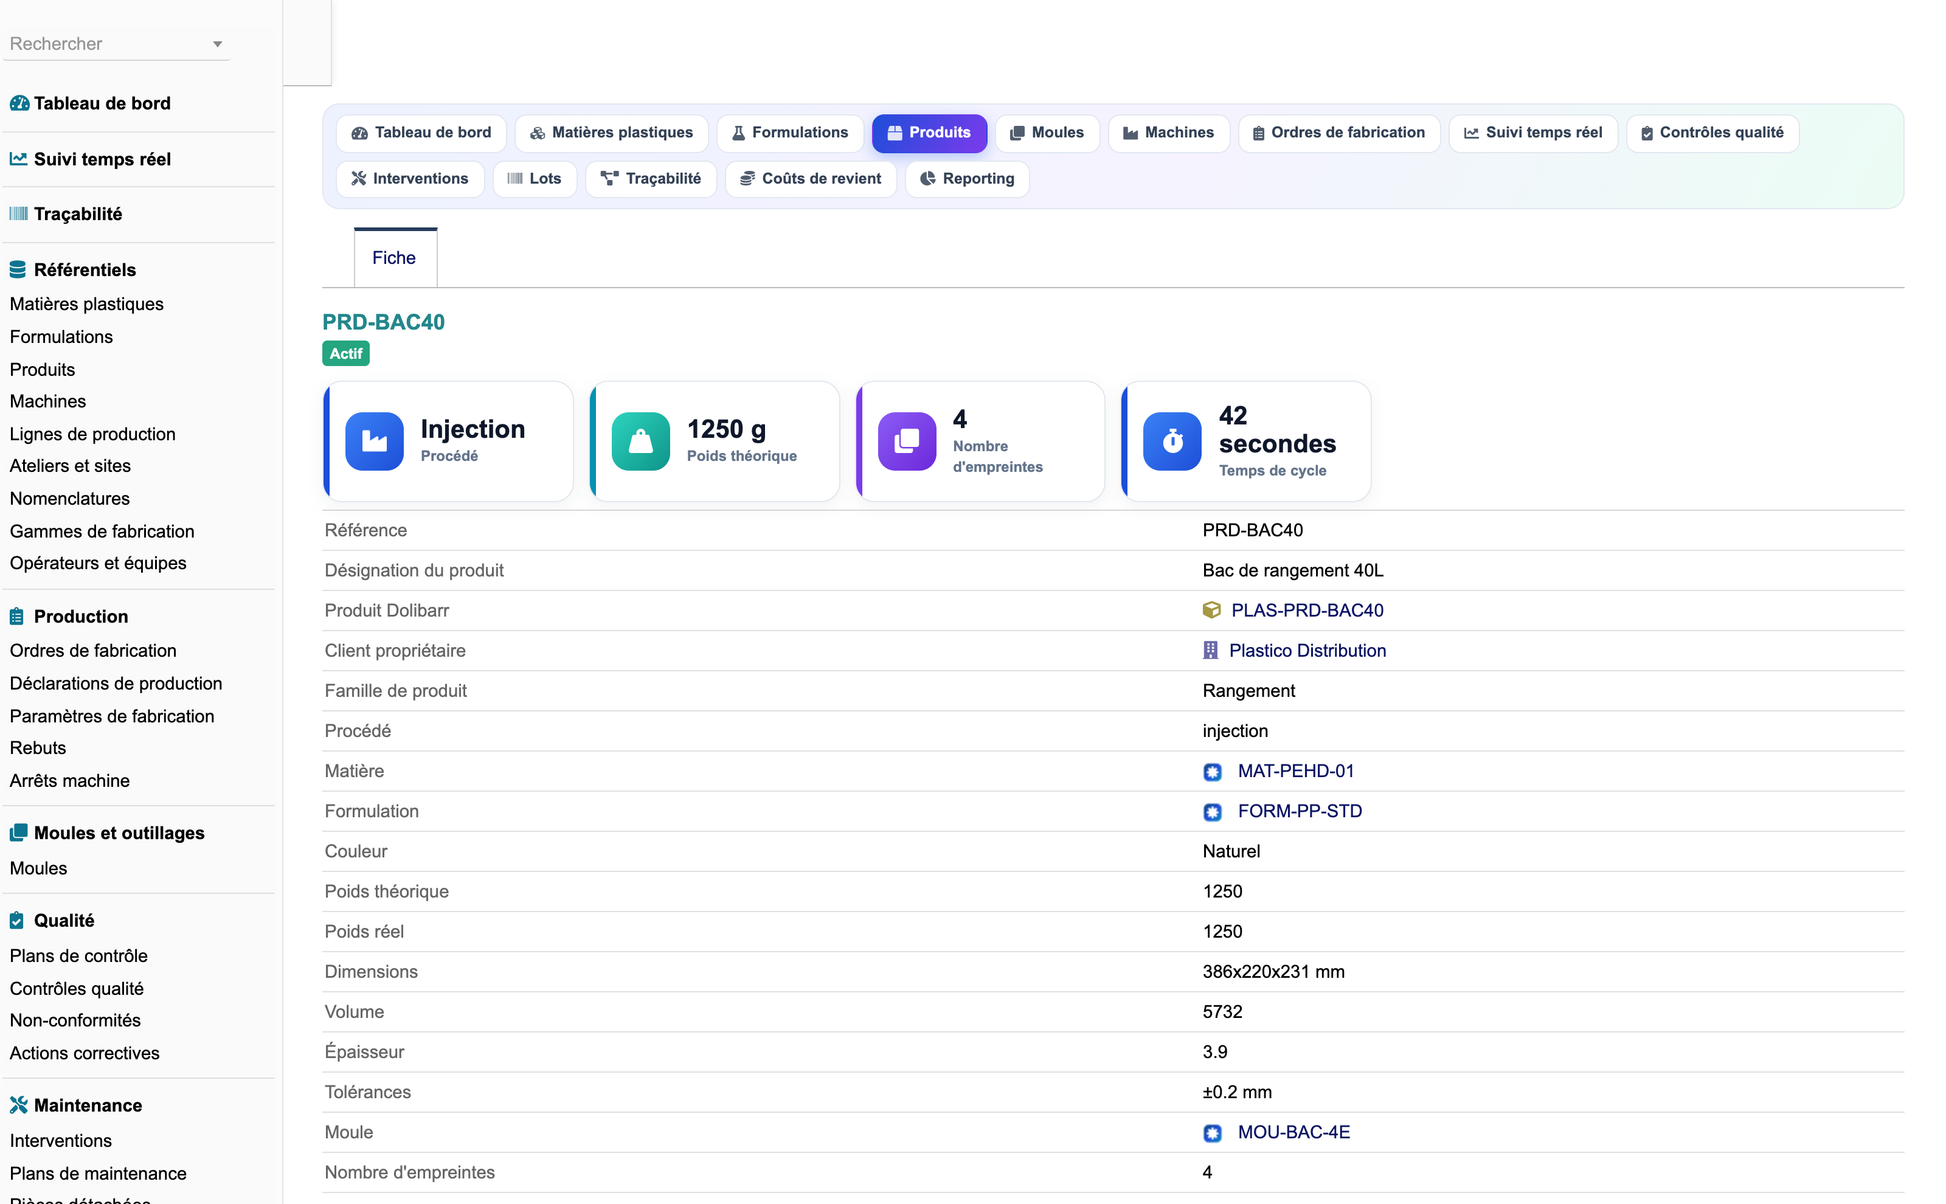Screen dimensions: 1946x1204
Task: Open Plans de maintenance in sidebar
Action: tap(98, 1174)
